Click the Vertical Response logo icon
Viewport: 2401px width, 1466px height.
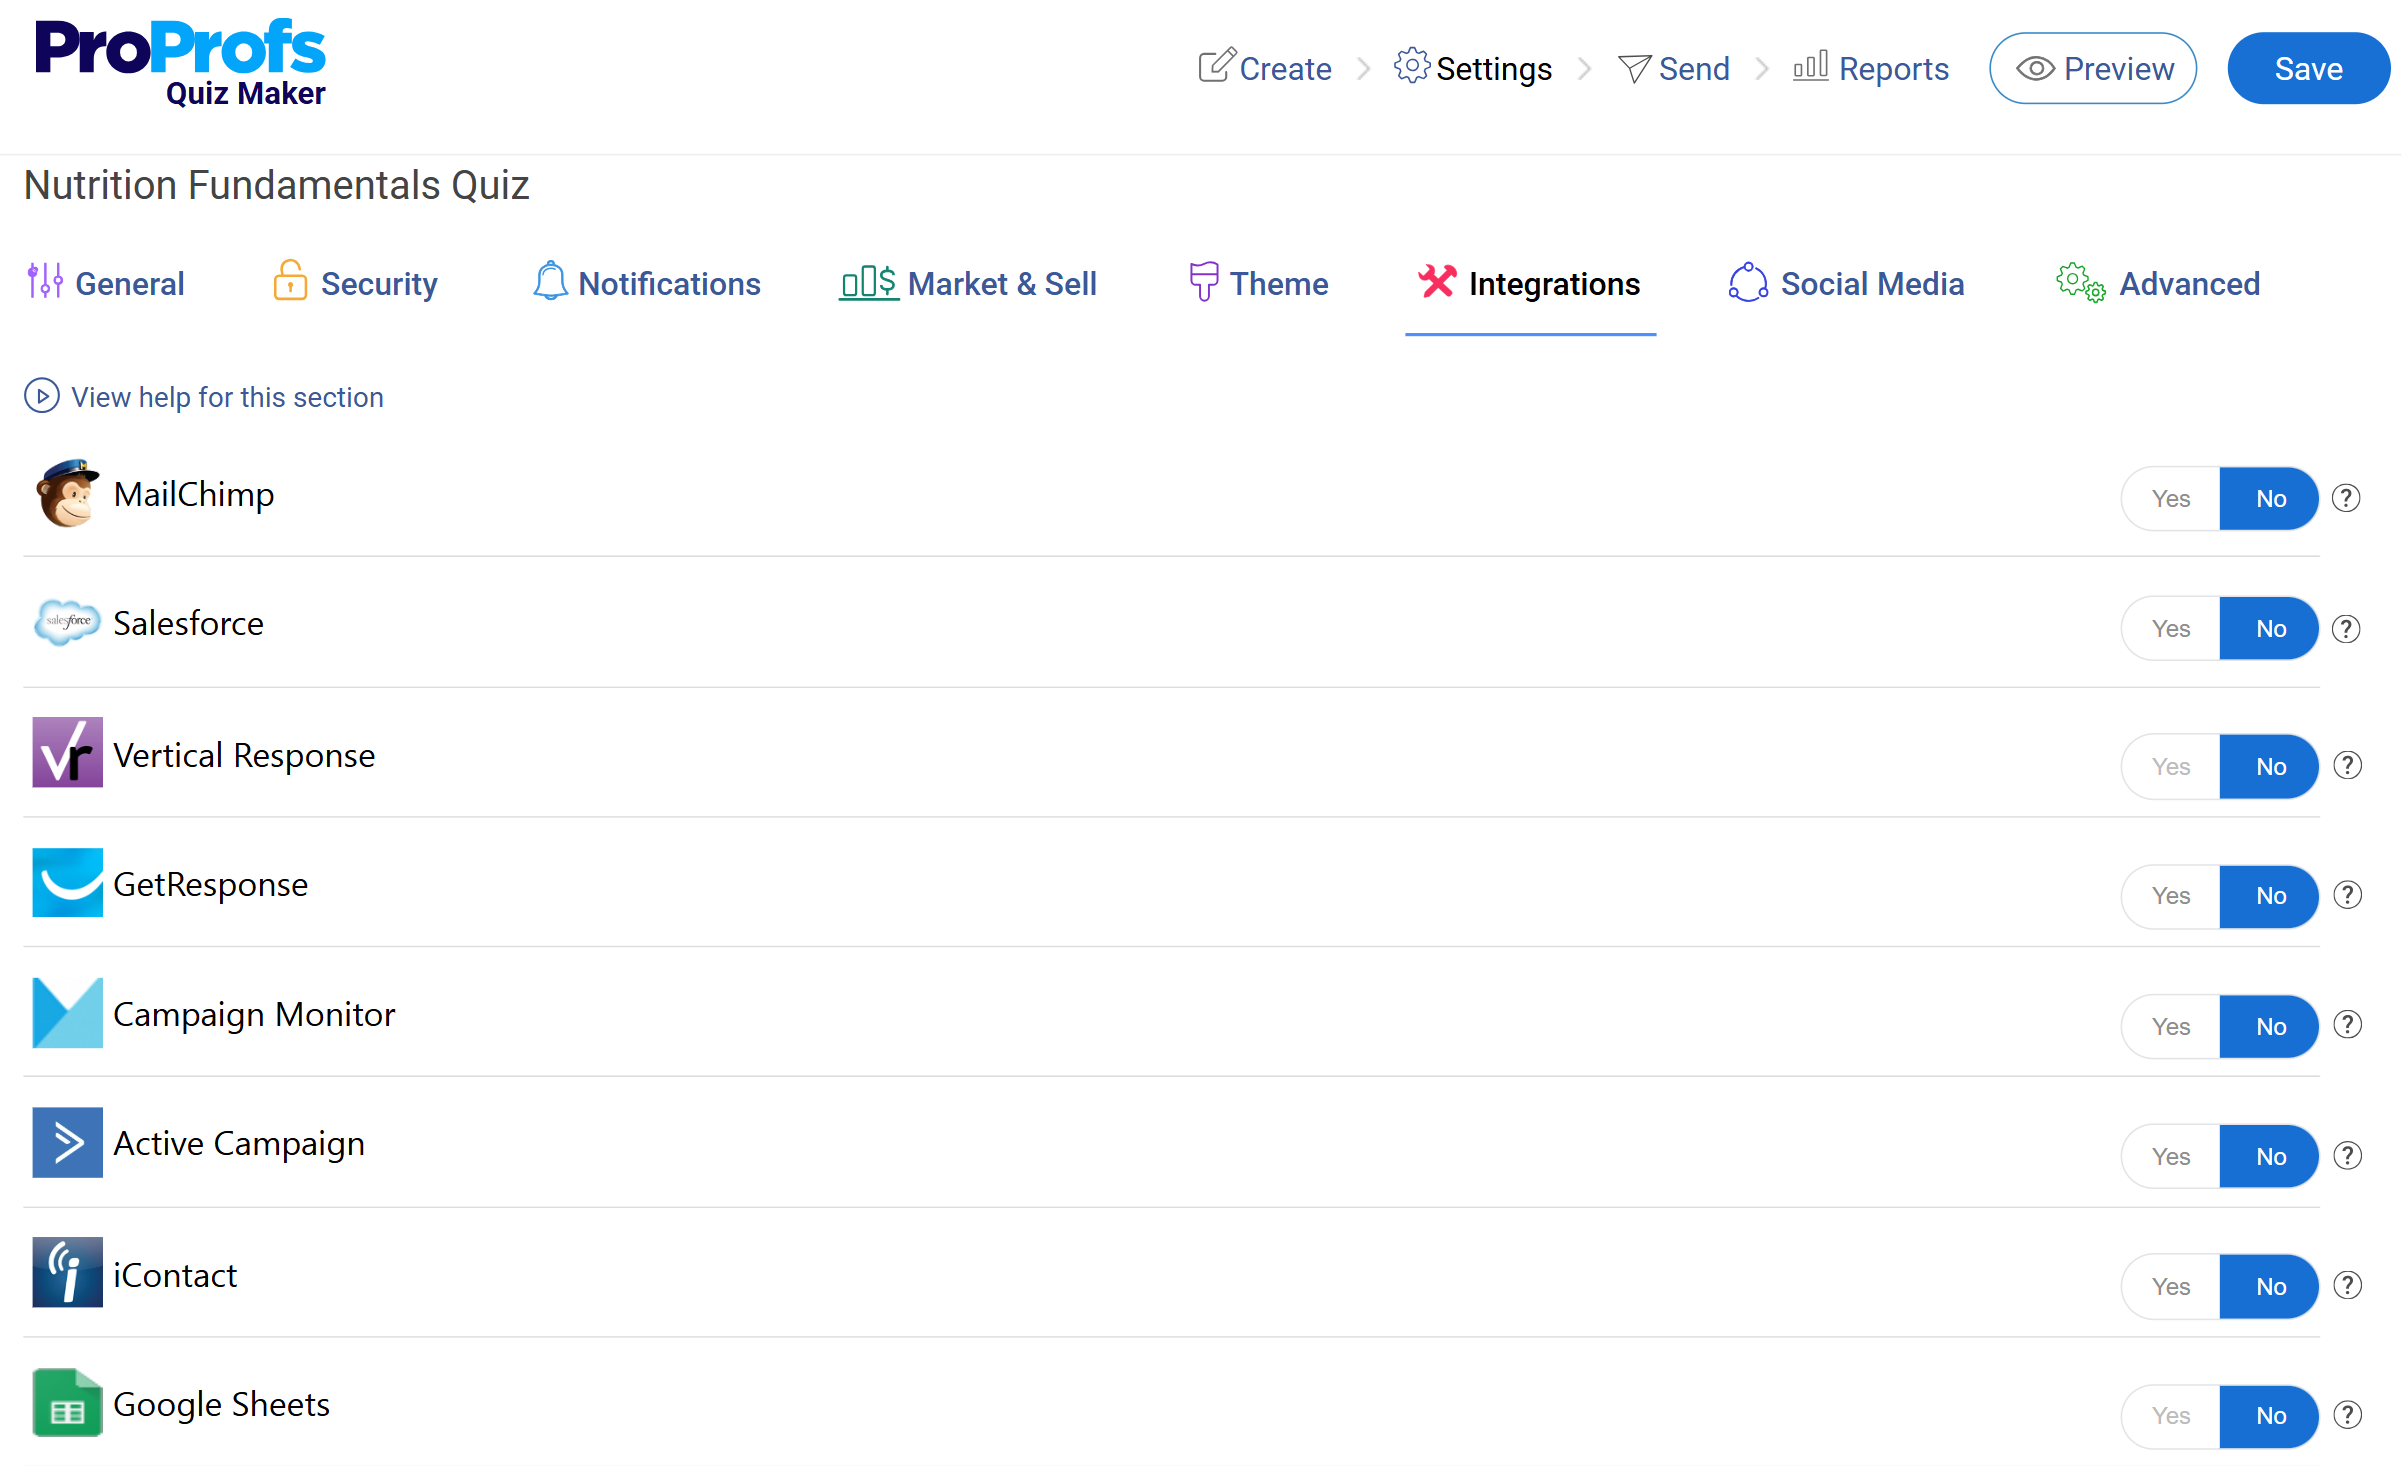tap(67, 753)
